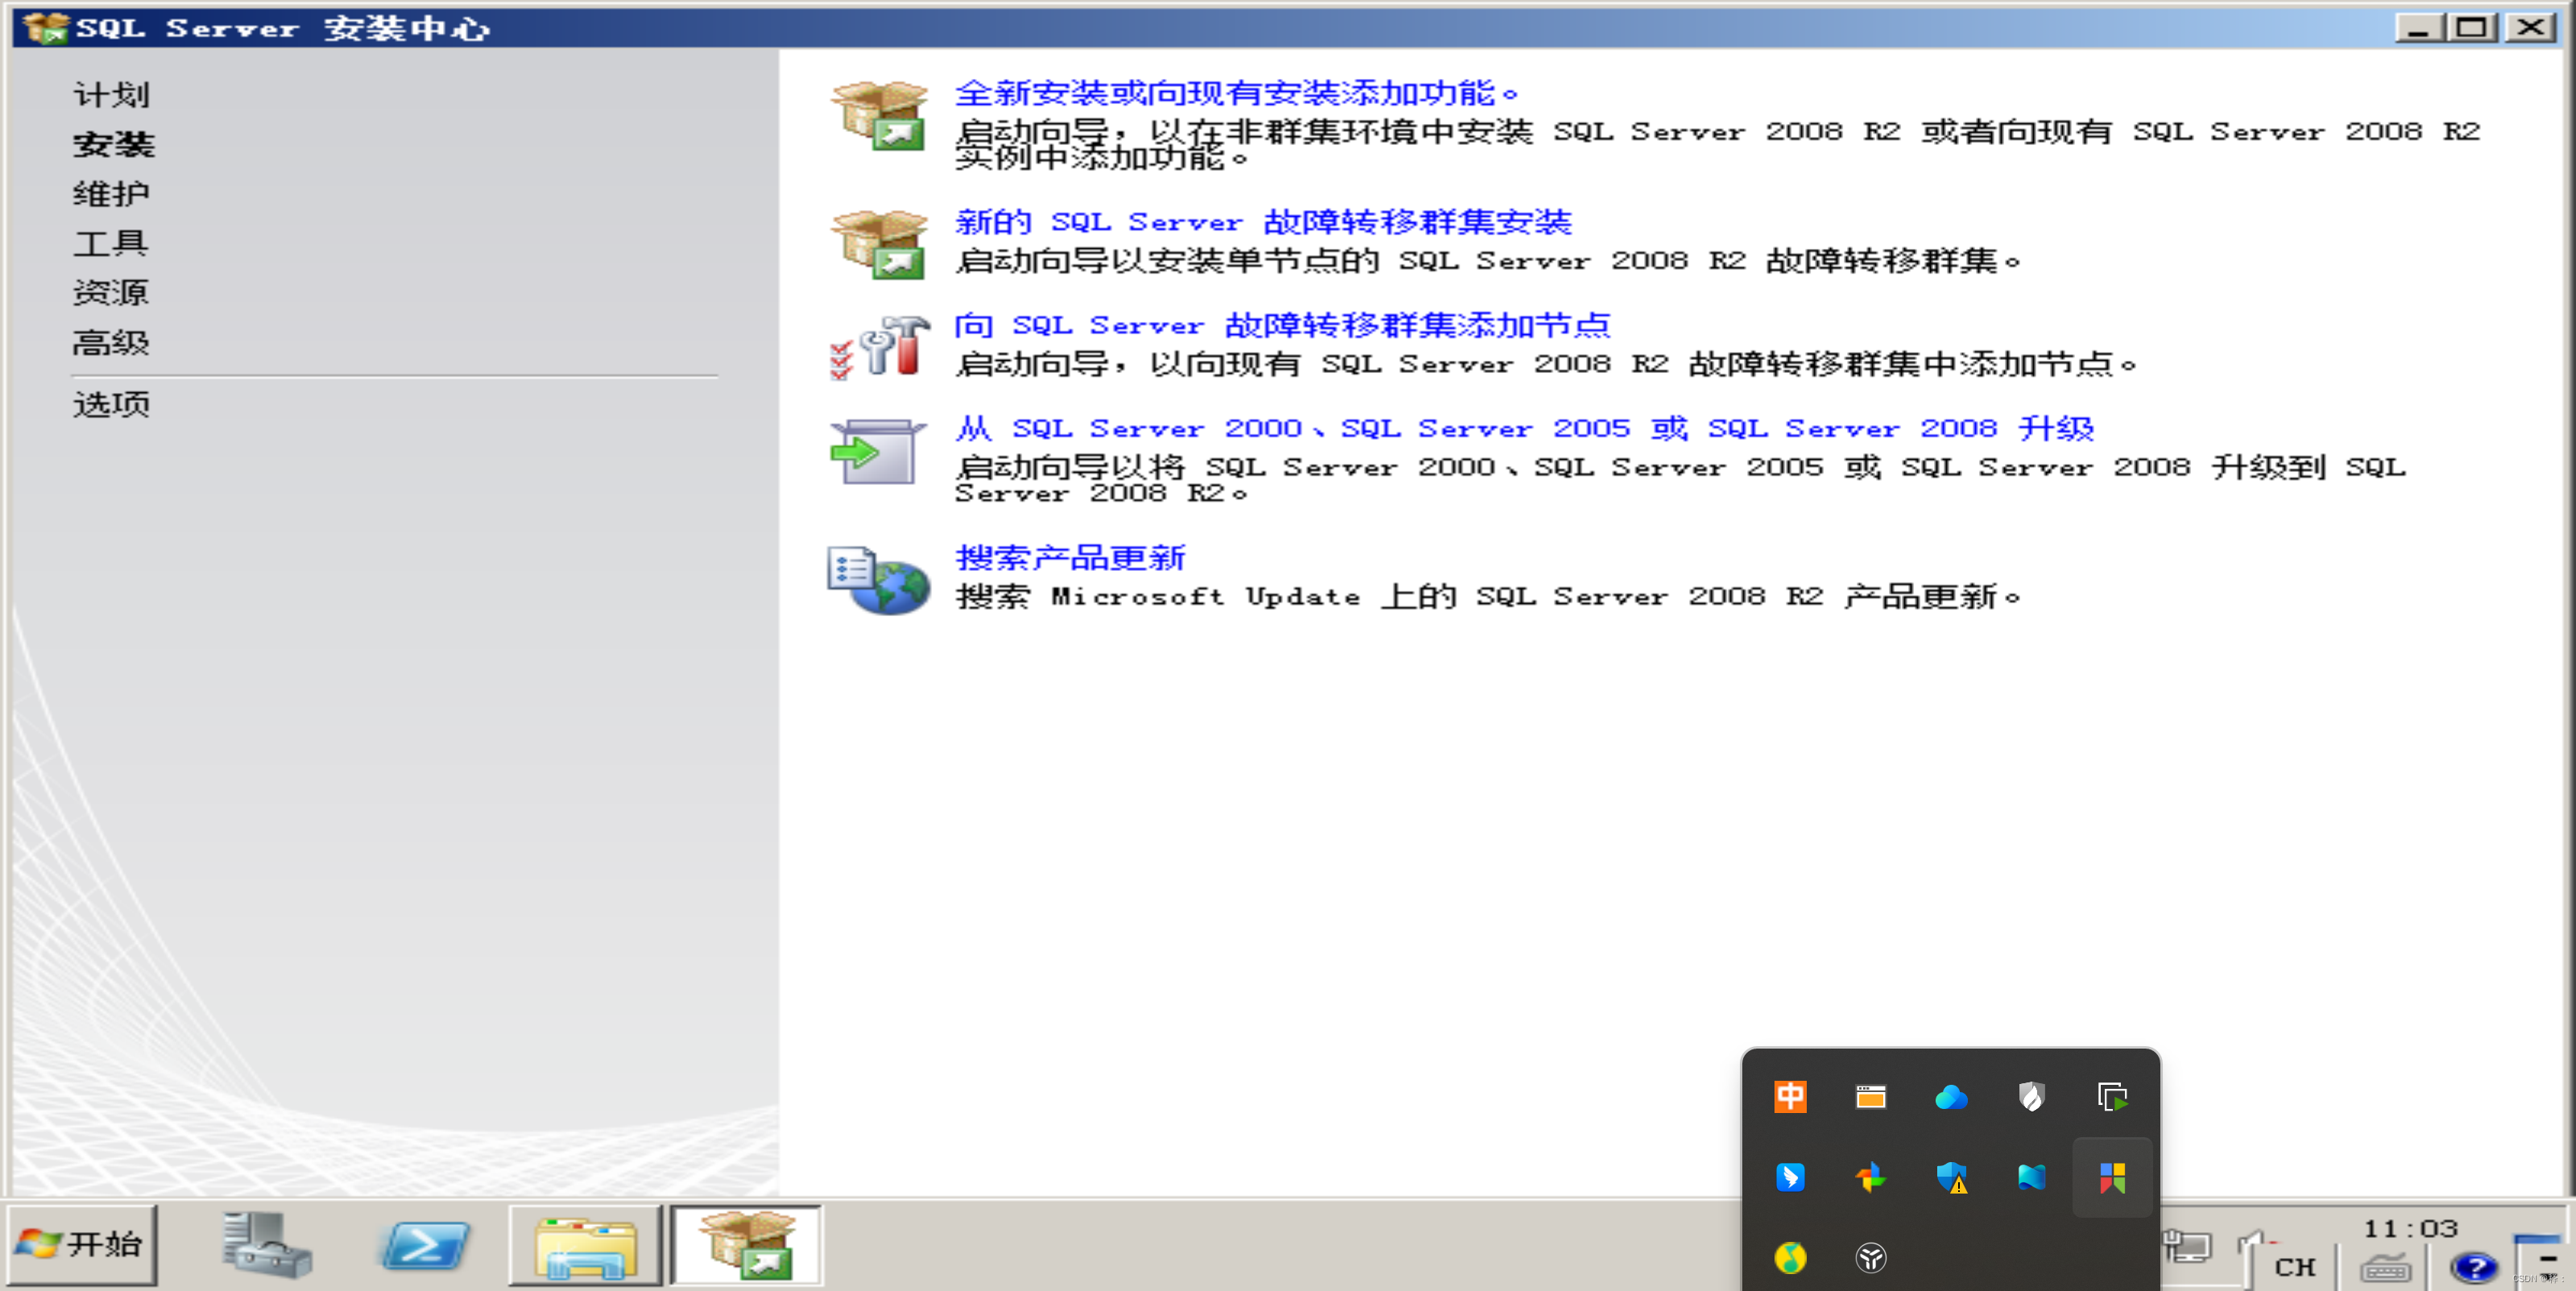The width and height of the screenshot is (2576, 1291).
Task: Launch PowerShell from taskbar
Action: 425,1246
